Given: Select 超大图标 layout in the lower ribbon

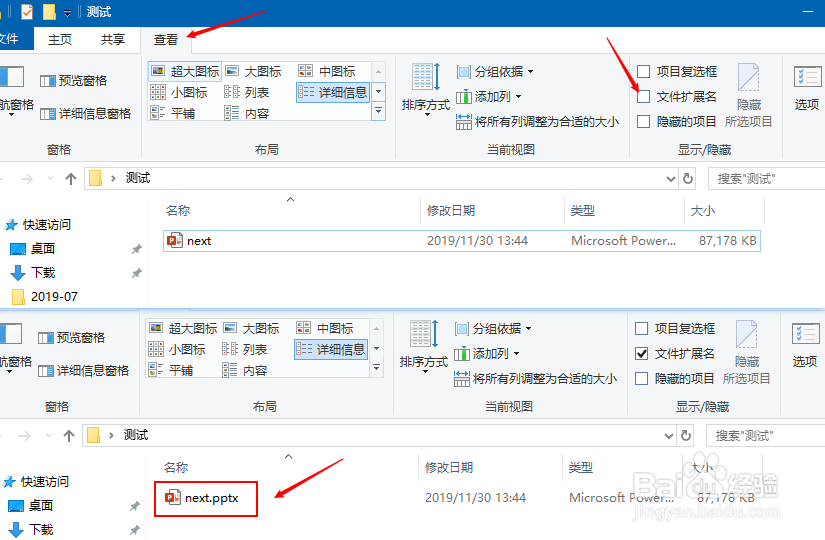Looking at the screenshot, I should coord(183,328).
